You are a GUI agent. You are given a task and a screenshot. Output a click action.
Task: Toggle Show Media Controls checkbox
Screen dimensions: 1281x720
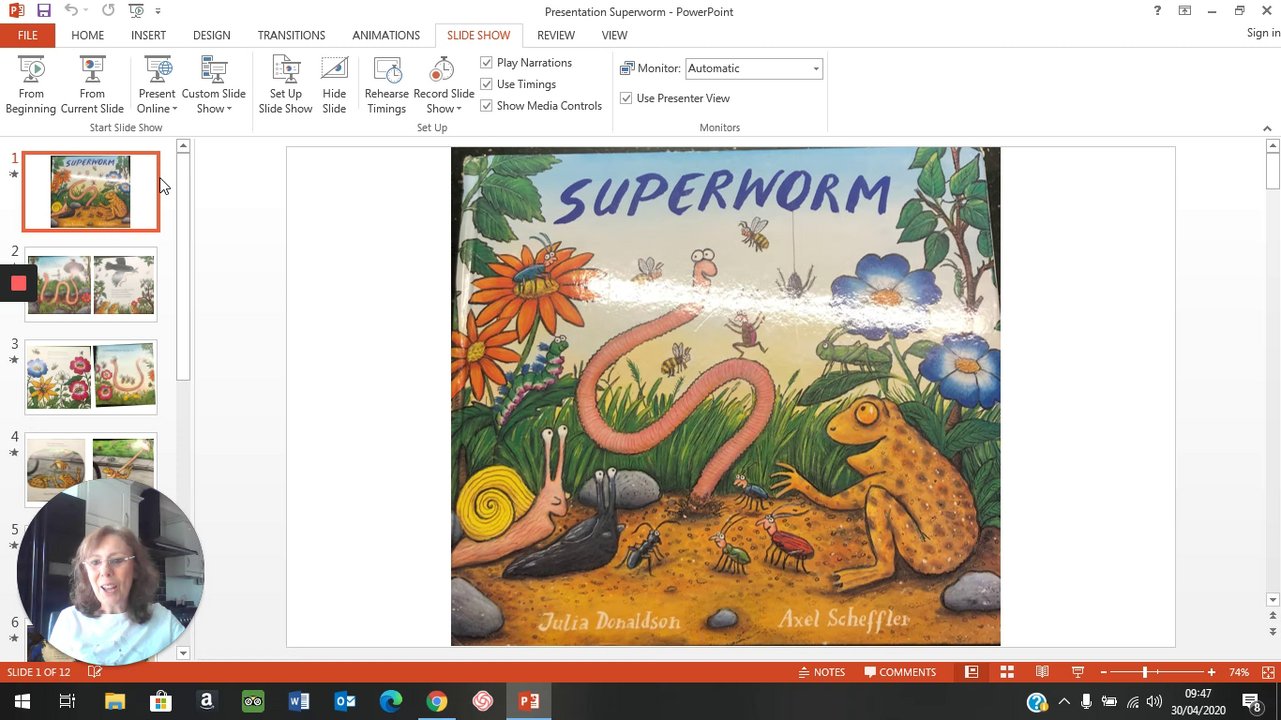pyautogui.click(x=486, y=106)
